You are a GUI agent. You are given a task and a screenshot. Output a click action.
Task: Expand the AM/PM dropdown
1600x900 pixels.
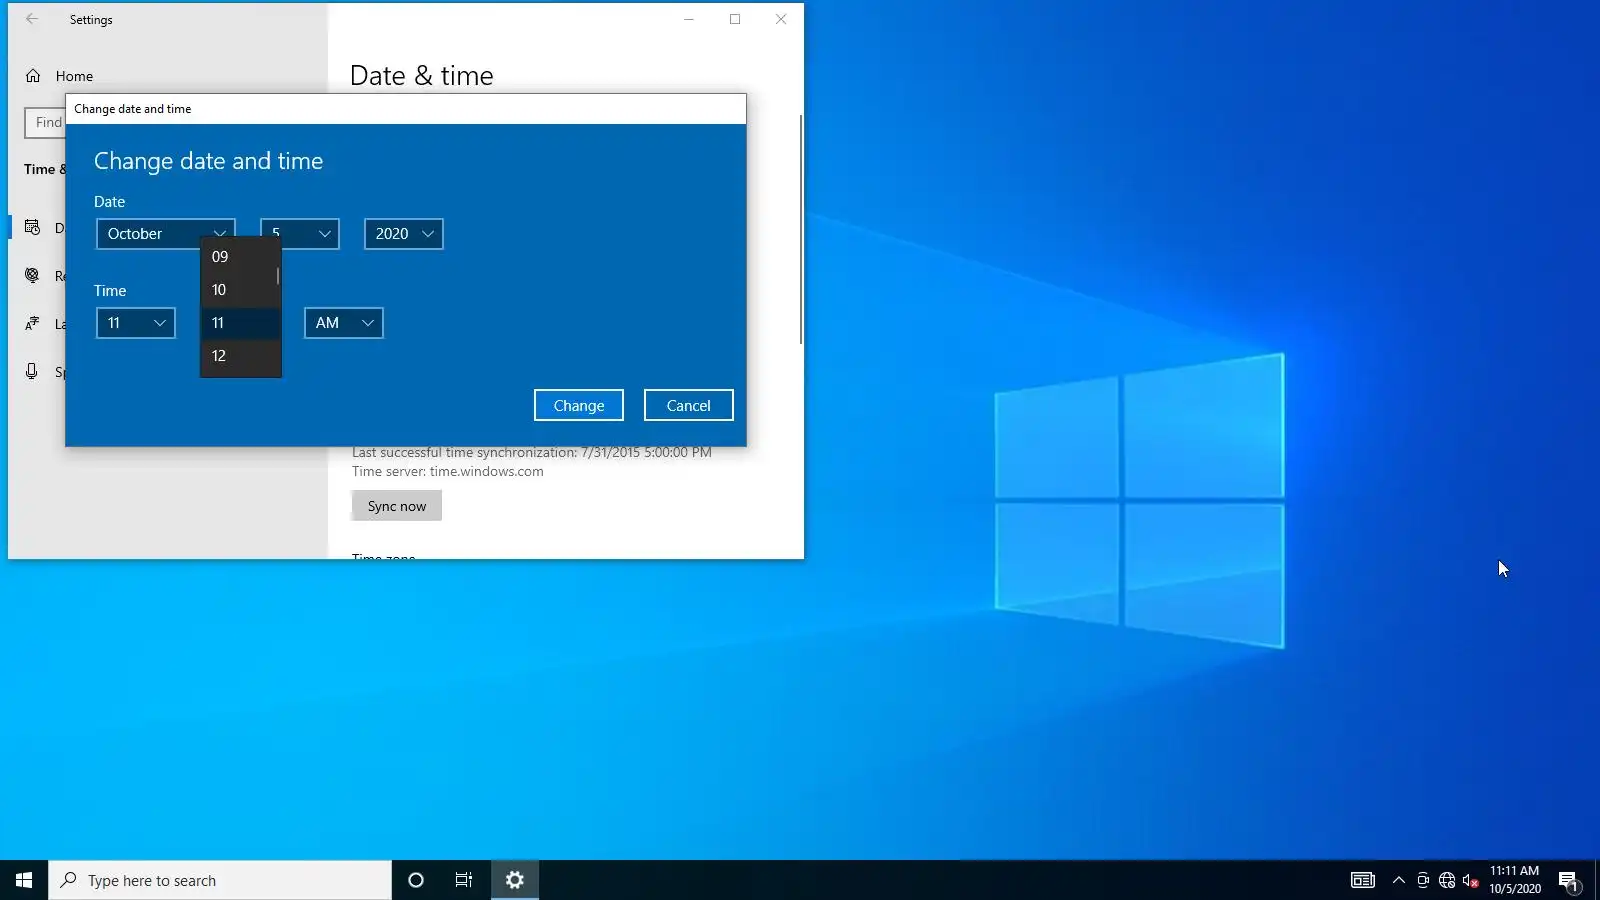point(344,323)
